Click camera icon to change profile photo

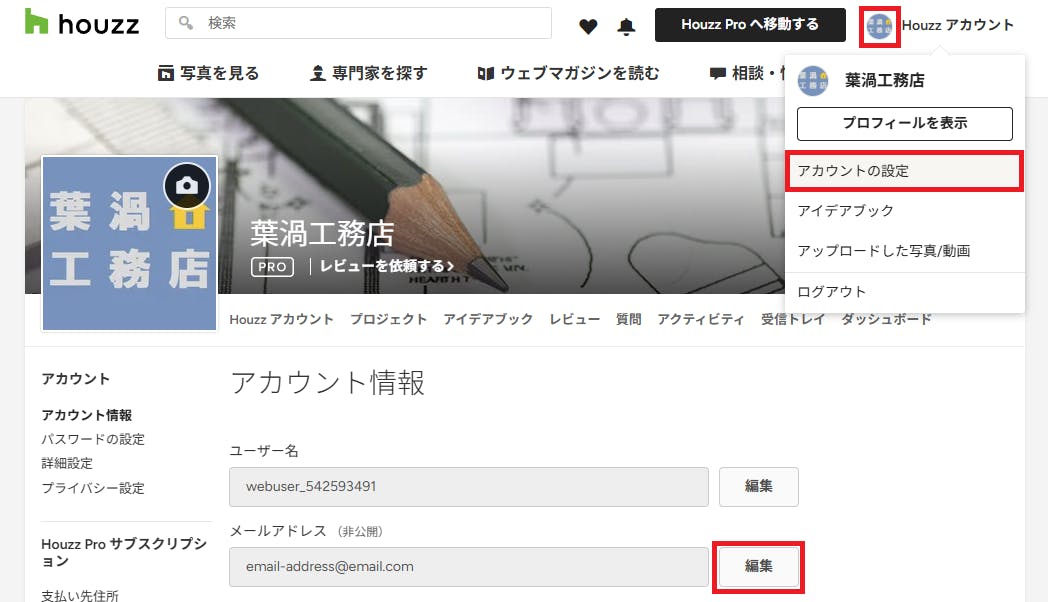187,185
